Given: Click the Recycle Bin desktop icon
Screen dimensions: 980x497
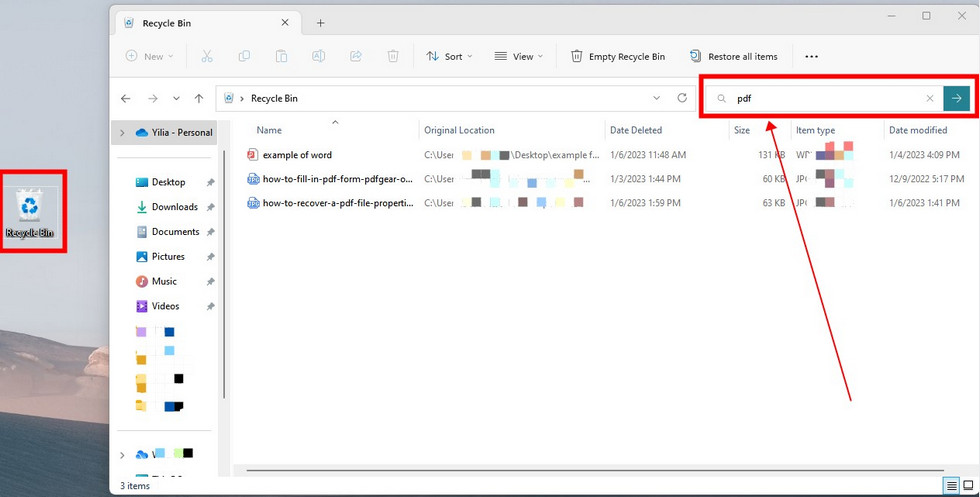Looking at the screenshot, I should click(32, 212).
